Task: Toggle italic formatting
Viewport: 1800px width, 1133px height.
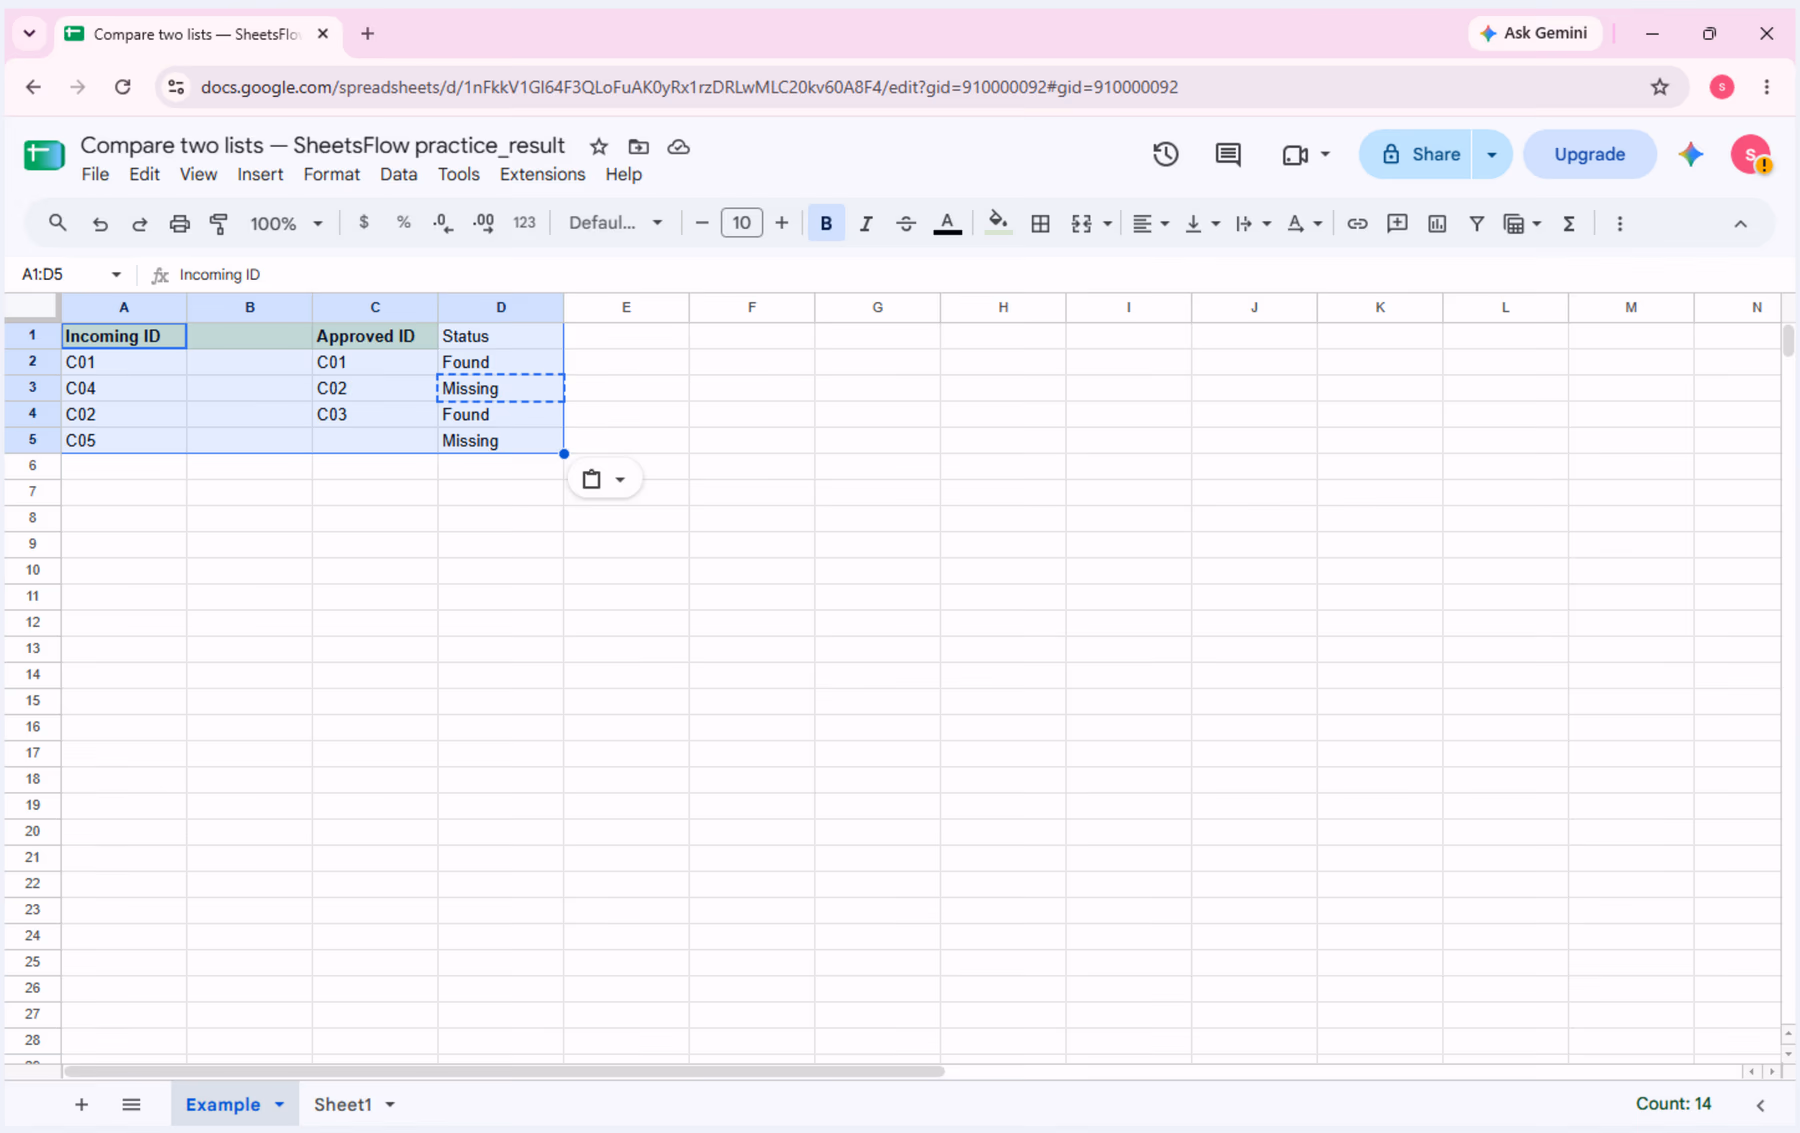Action: point(866,224)
